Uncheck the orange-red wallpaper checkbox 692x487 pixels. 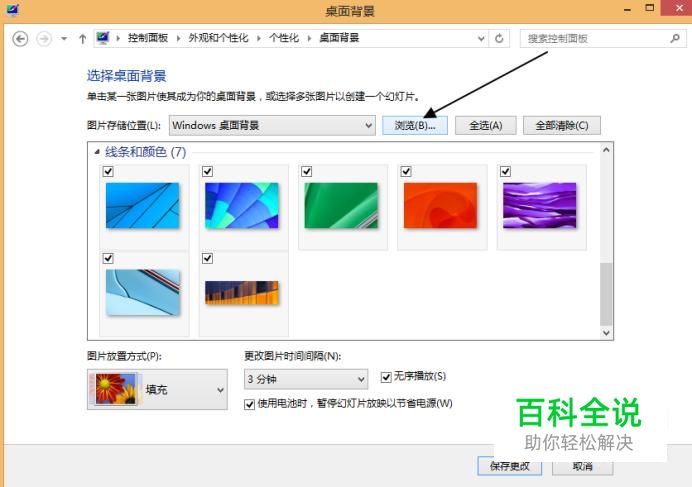406,171
